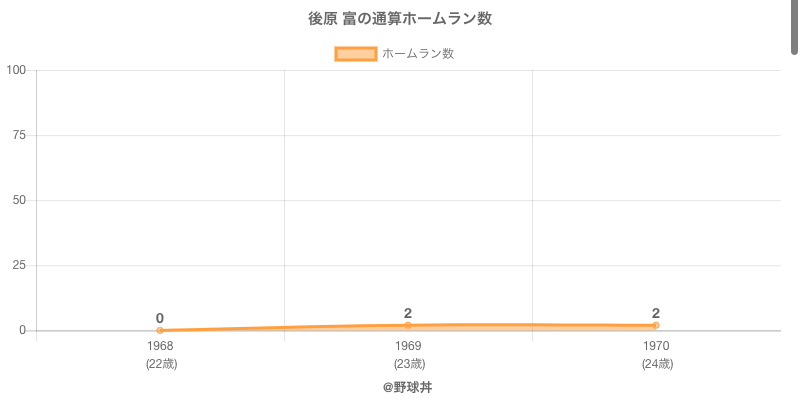
Task: Click the chart title 後原 富の通算ホームラン数
Action: (400, 19)
